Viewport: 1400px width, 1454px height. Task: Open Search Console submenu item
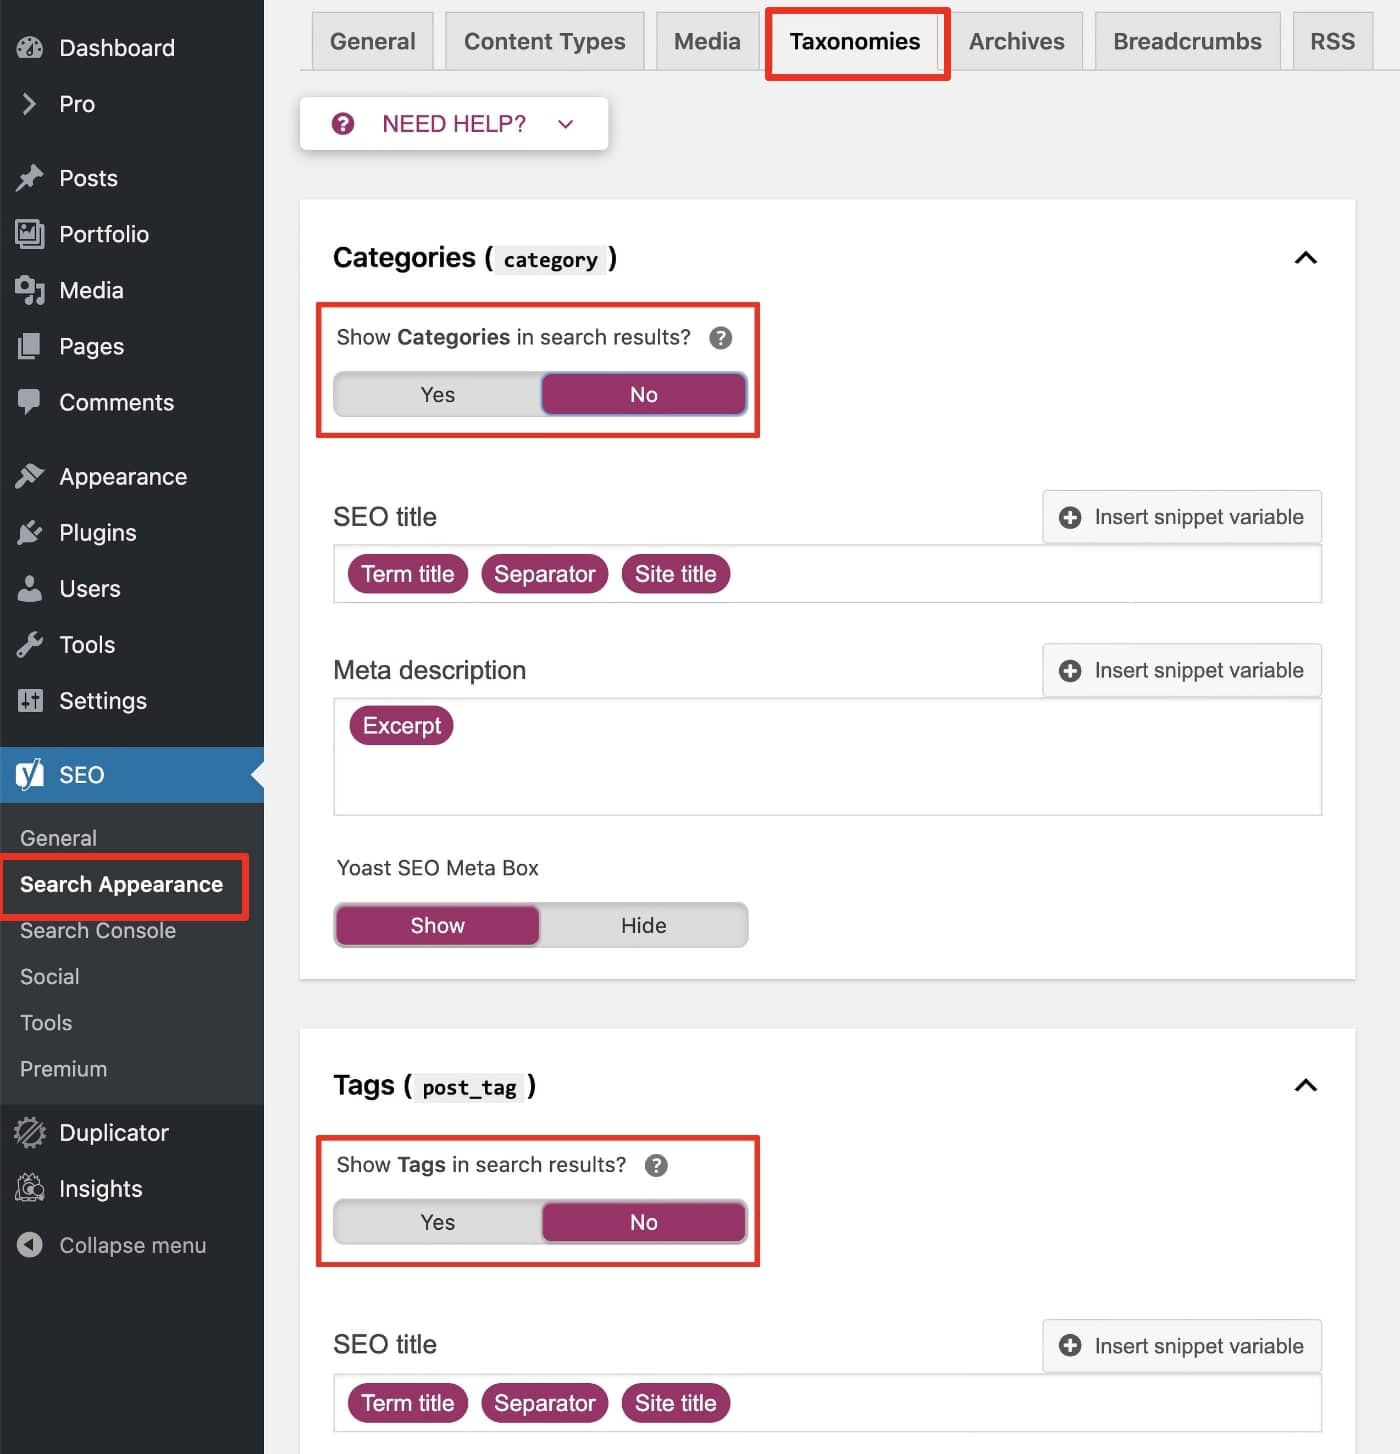point(98,930)
